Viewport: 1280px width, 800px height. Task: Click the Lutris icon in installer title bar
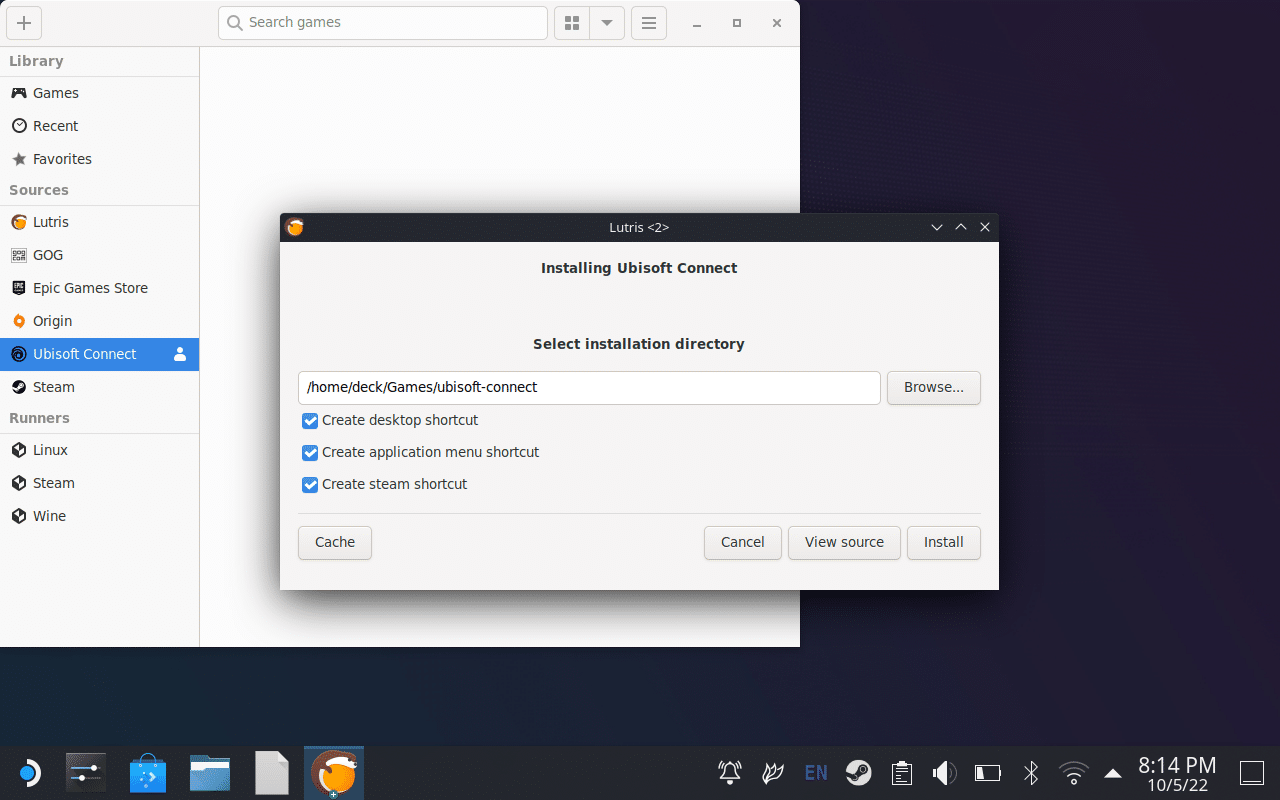pos(295,227)
